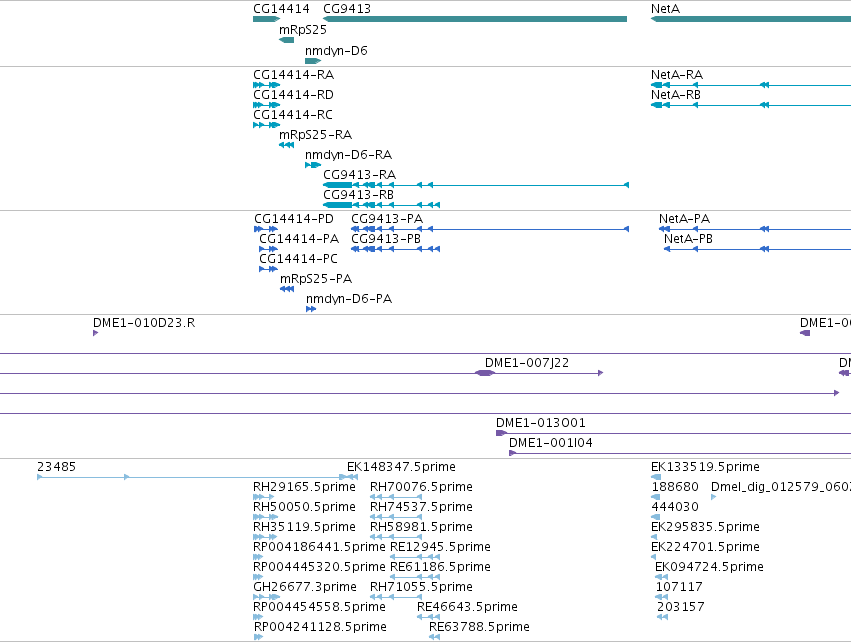Screen dimensions: 851x642
Task: Select the RP004241128.5prime EST label
Action: click(x=320, y=627)
